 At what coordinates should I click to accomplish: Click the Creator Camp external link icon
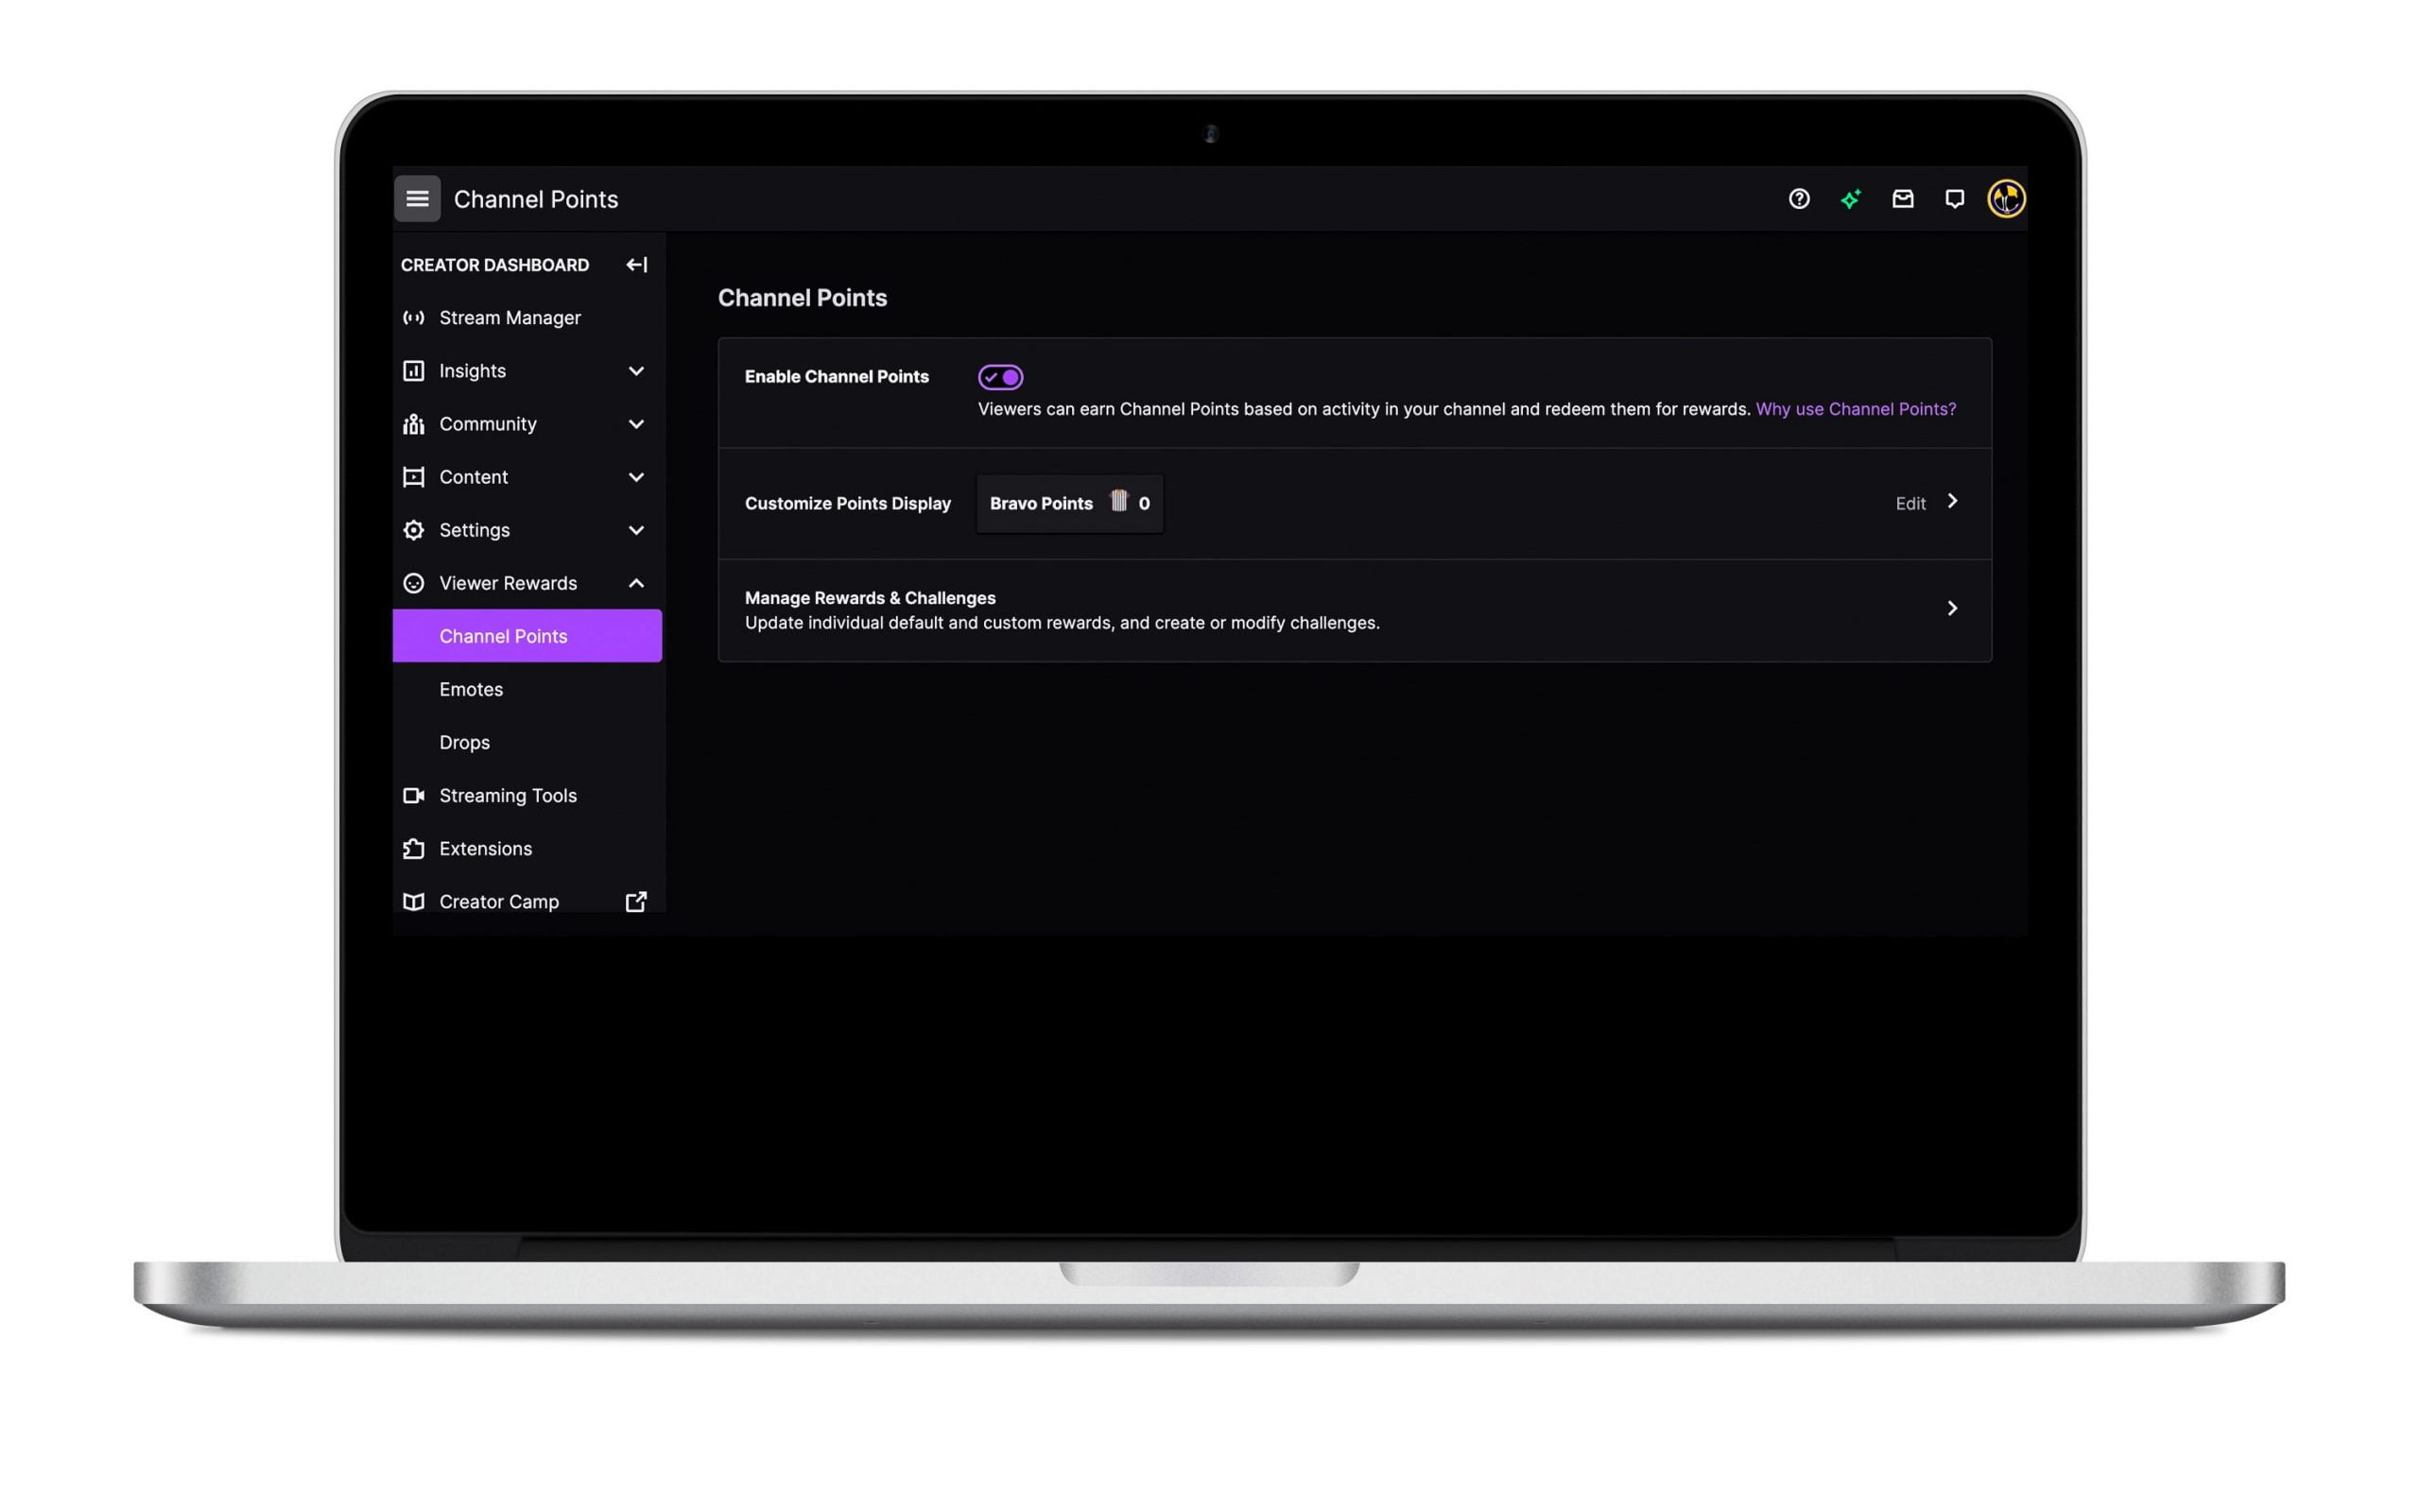[636, 902]
